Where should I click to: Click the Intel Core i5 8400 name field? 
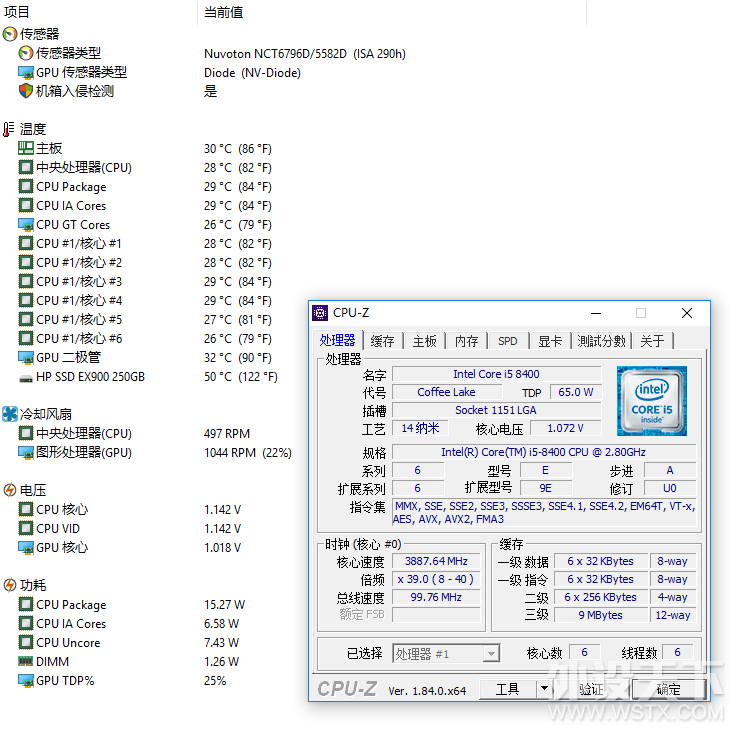497,374
